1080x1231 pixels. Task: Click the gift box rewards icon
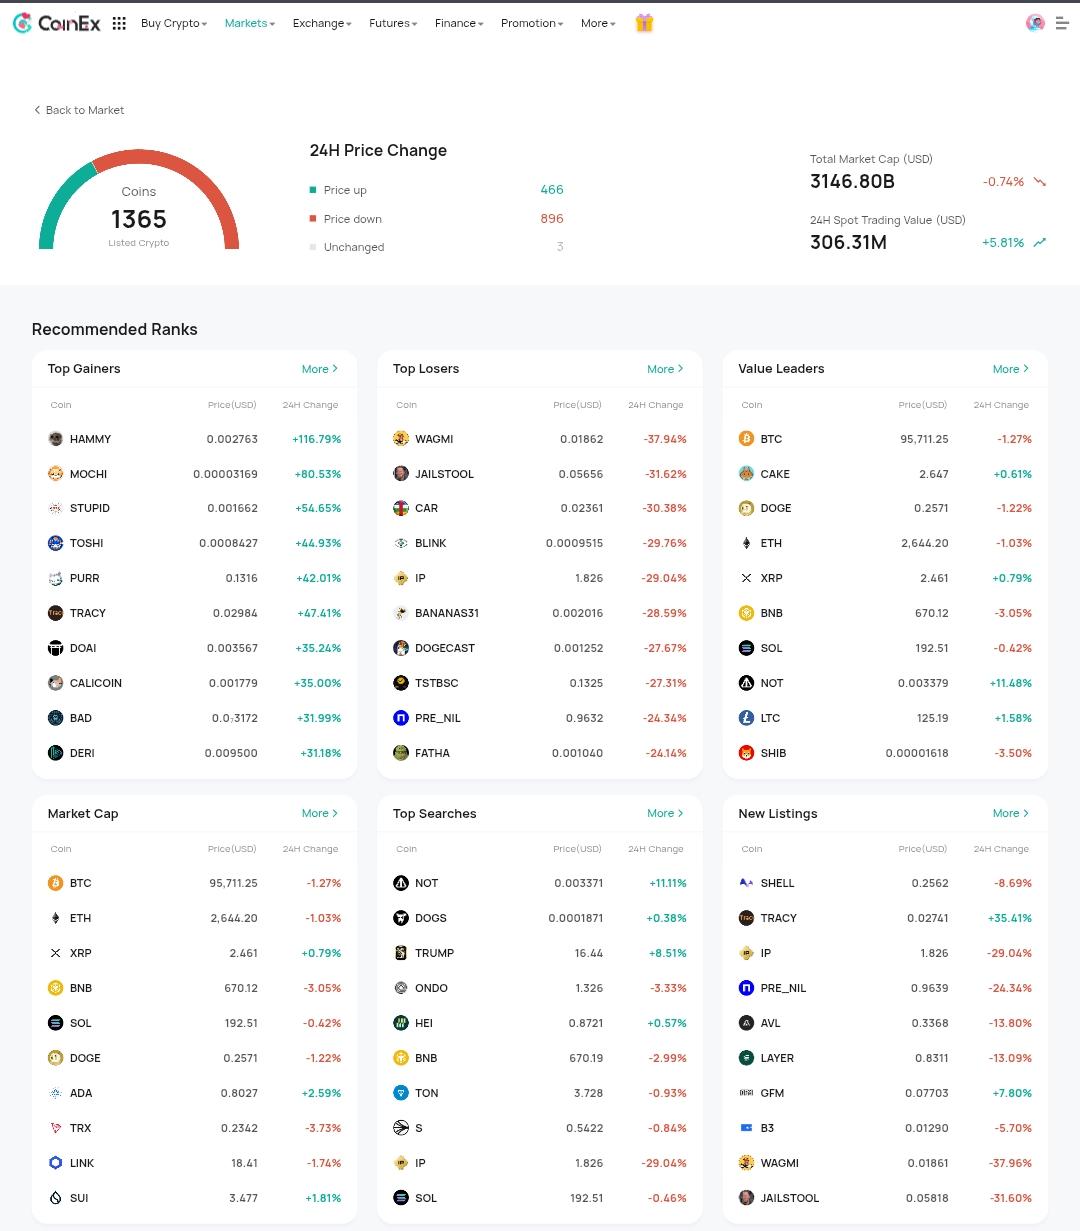(644, 23)
